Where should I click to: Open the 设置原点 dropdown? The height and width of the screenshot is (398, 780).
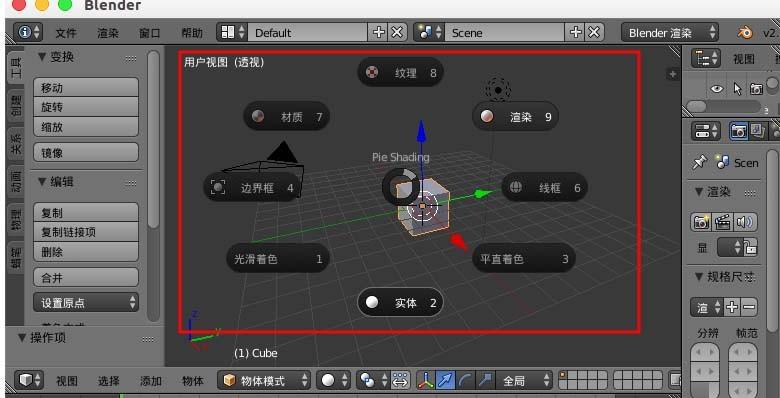coord(86,302)
